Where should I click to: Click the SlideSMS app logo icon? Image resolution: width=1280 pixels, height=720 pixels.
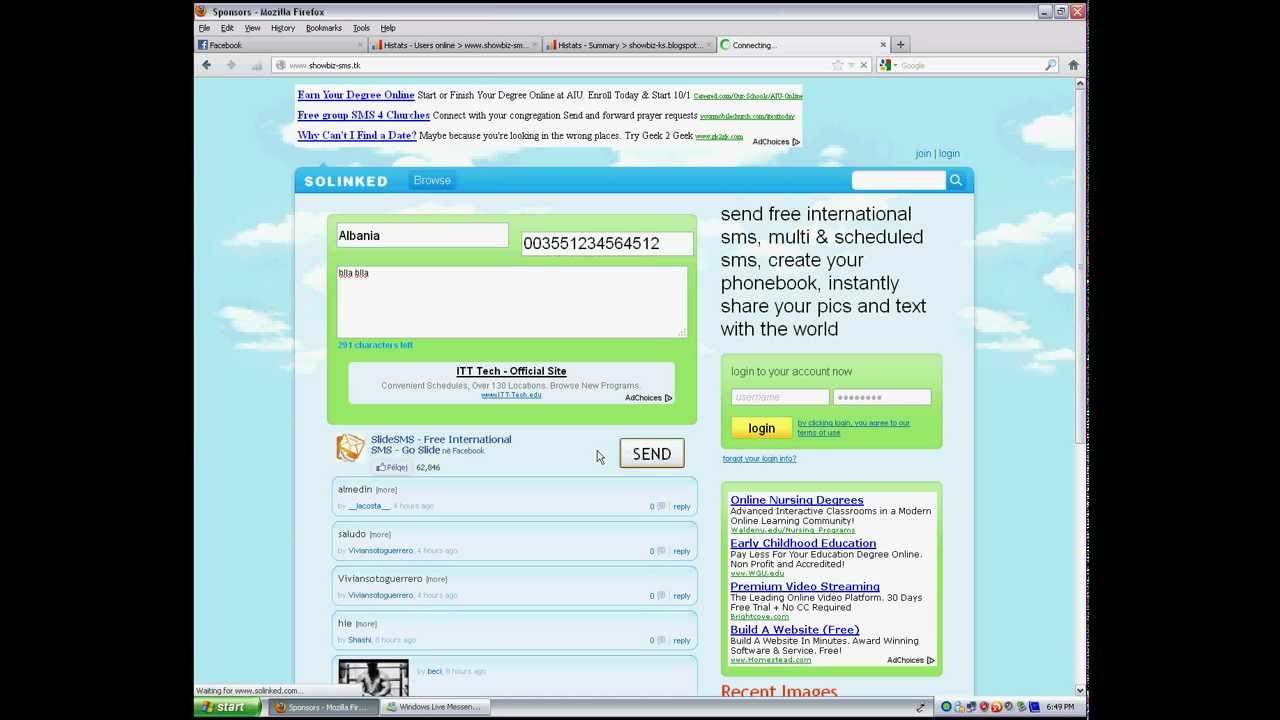click(x=350, y=448)
